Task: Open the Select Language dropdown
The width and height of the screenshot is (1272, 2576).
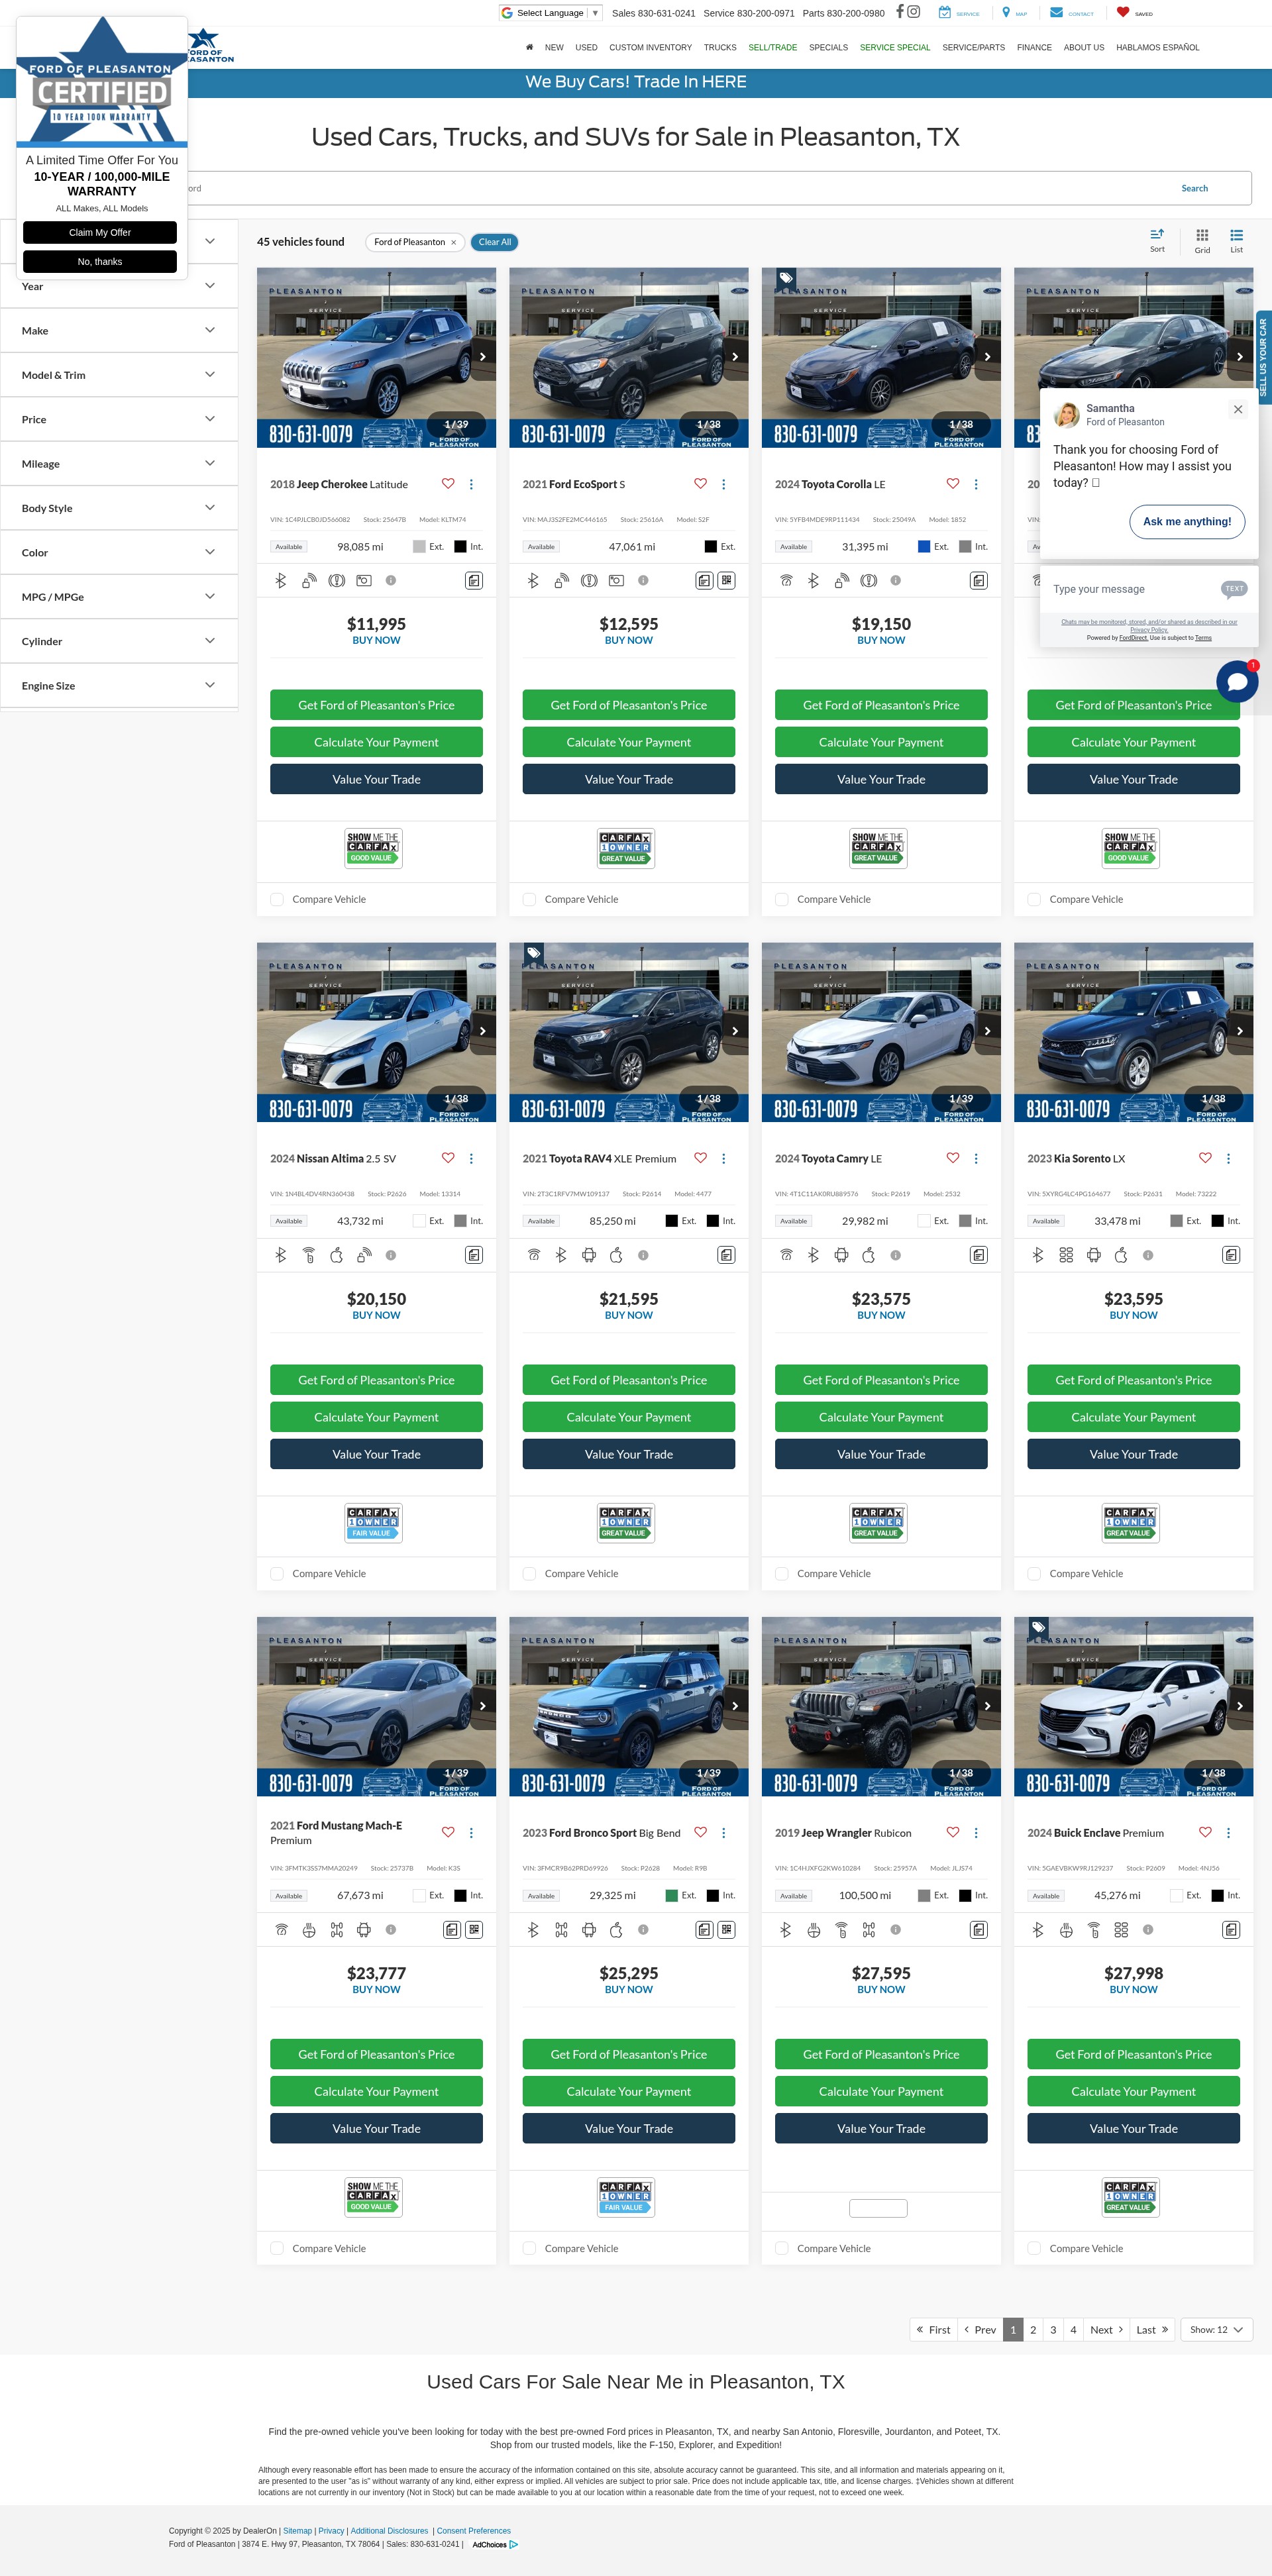Action: (551, 13)
